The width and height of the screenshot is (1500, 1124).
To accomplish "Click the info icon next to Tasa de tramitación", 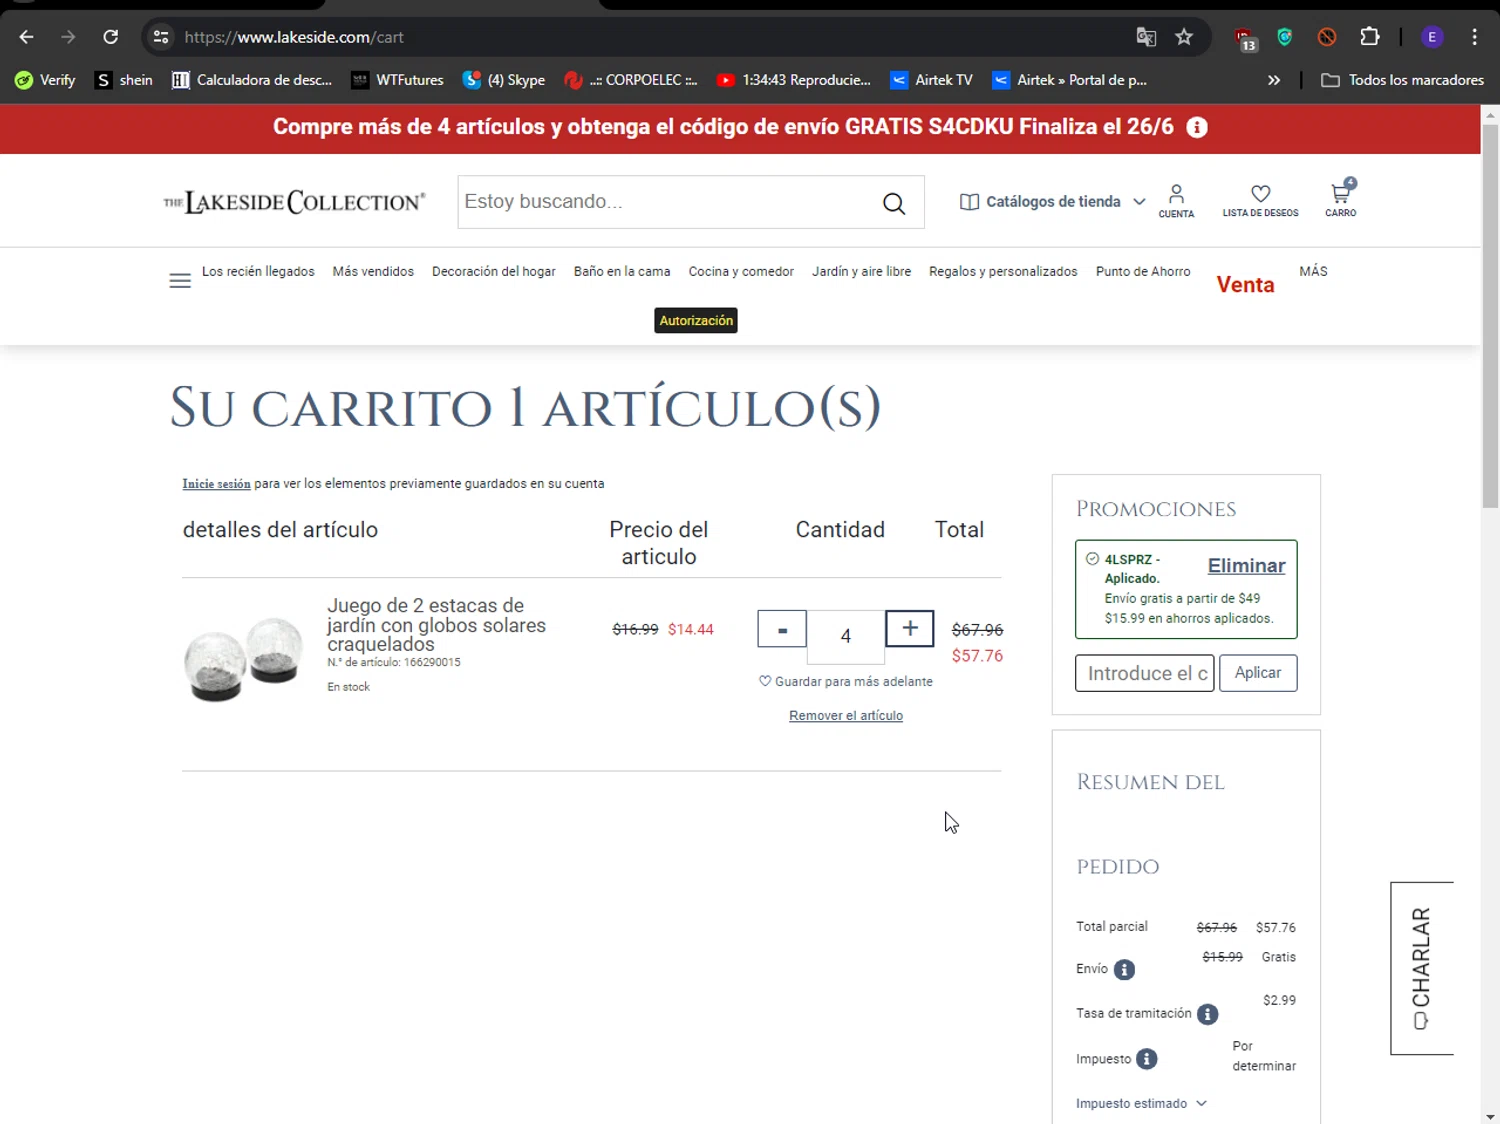I will 1208,1015.
